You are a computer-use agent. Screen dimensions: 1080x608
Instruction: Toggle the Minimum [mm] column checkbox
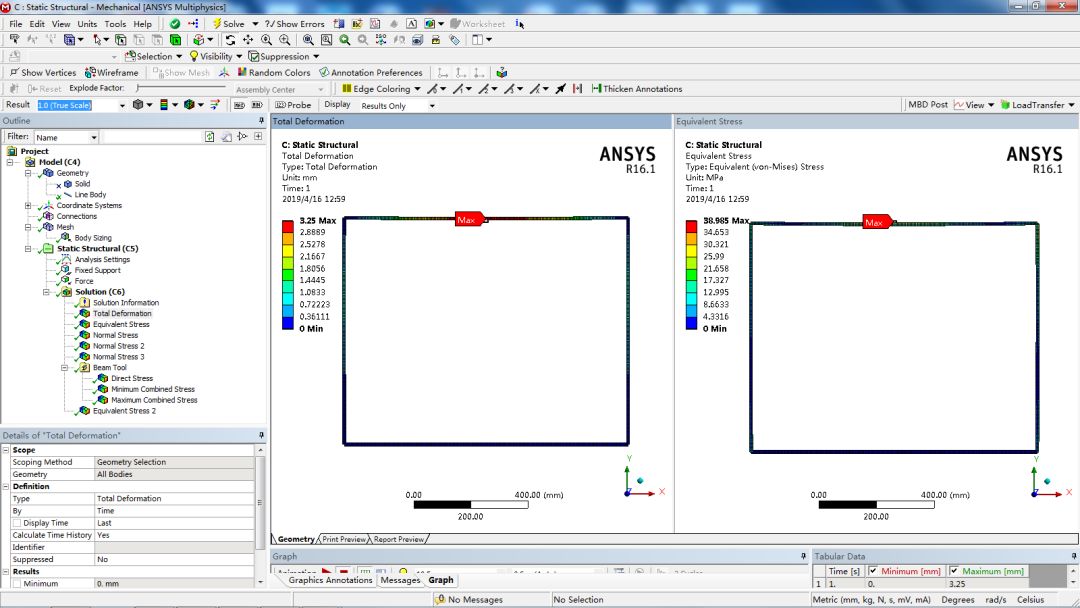[873, 571]
